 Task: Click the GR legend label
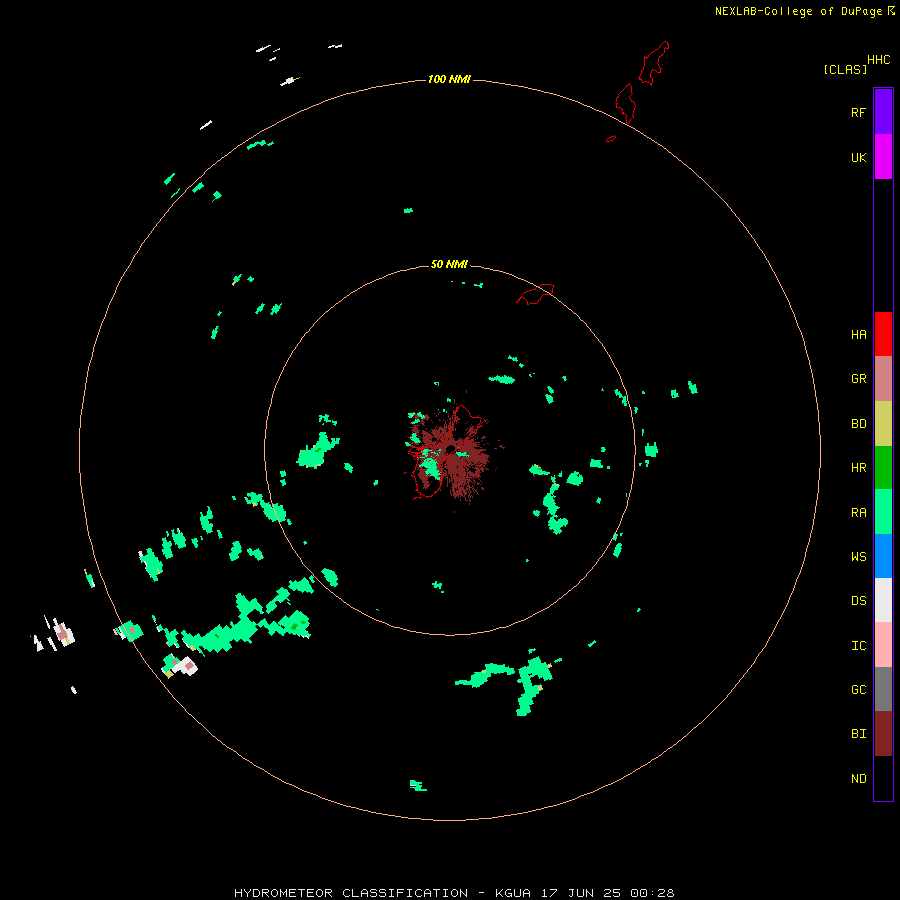[x=858, y=379]
